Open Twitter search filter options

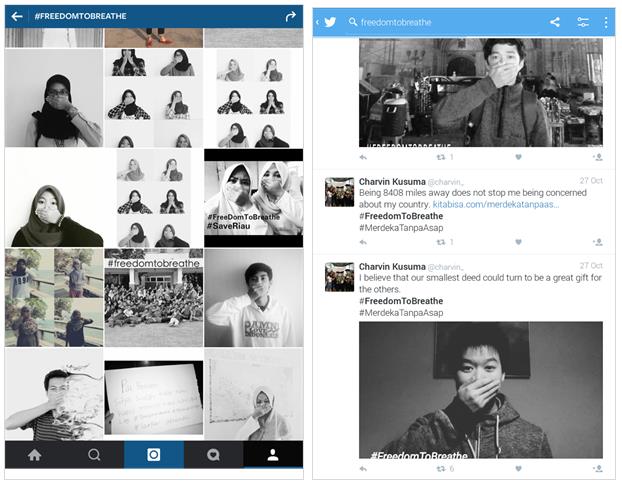(581, 22)
